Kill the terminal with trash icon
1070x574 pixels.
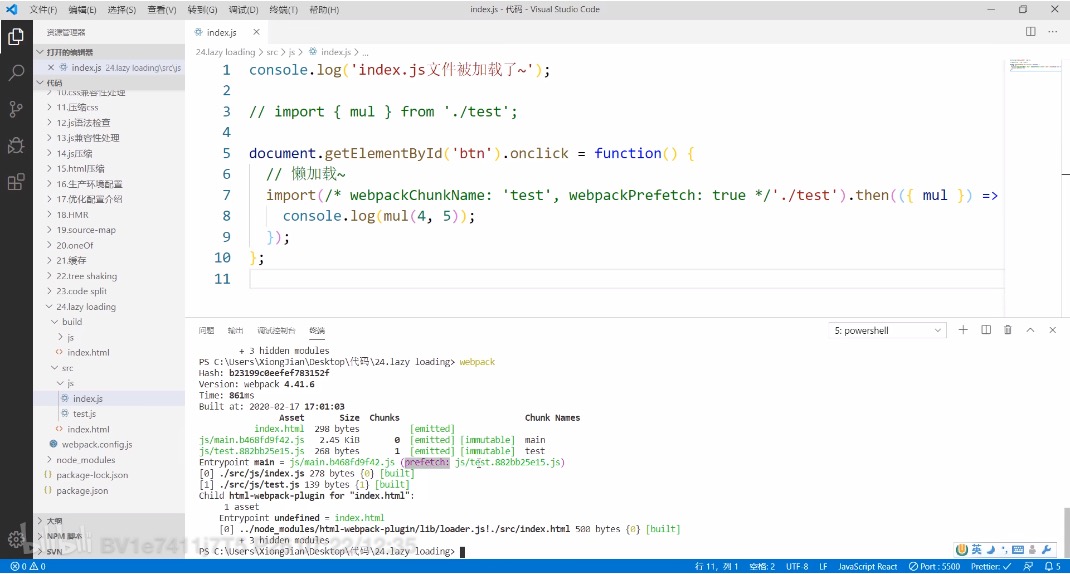click(x=1008, y=330)
